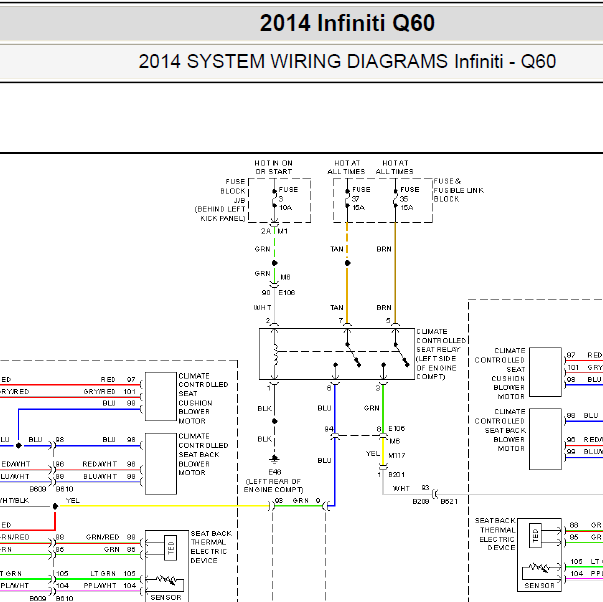Click the "2A M1" connector label
The width and height of the screenshot is (603, 602).
pyautogui.click(x=274, y=231)
